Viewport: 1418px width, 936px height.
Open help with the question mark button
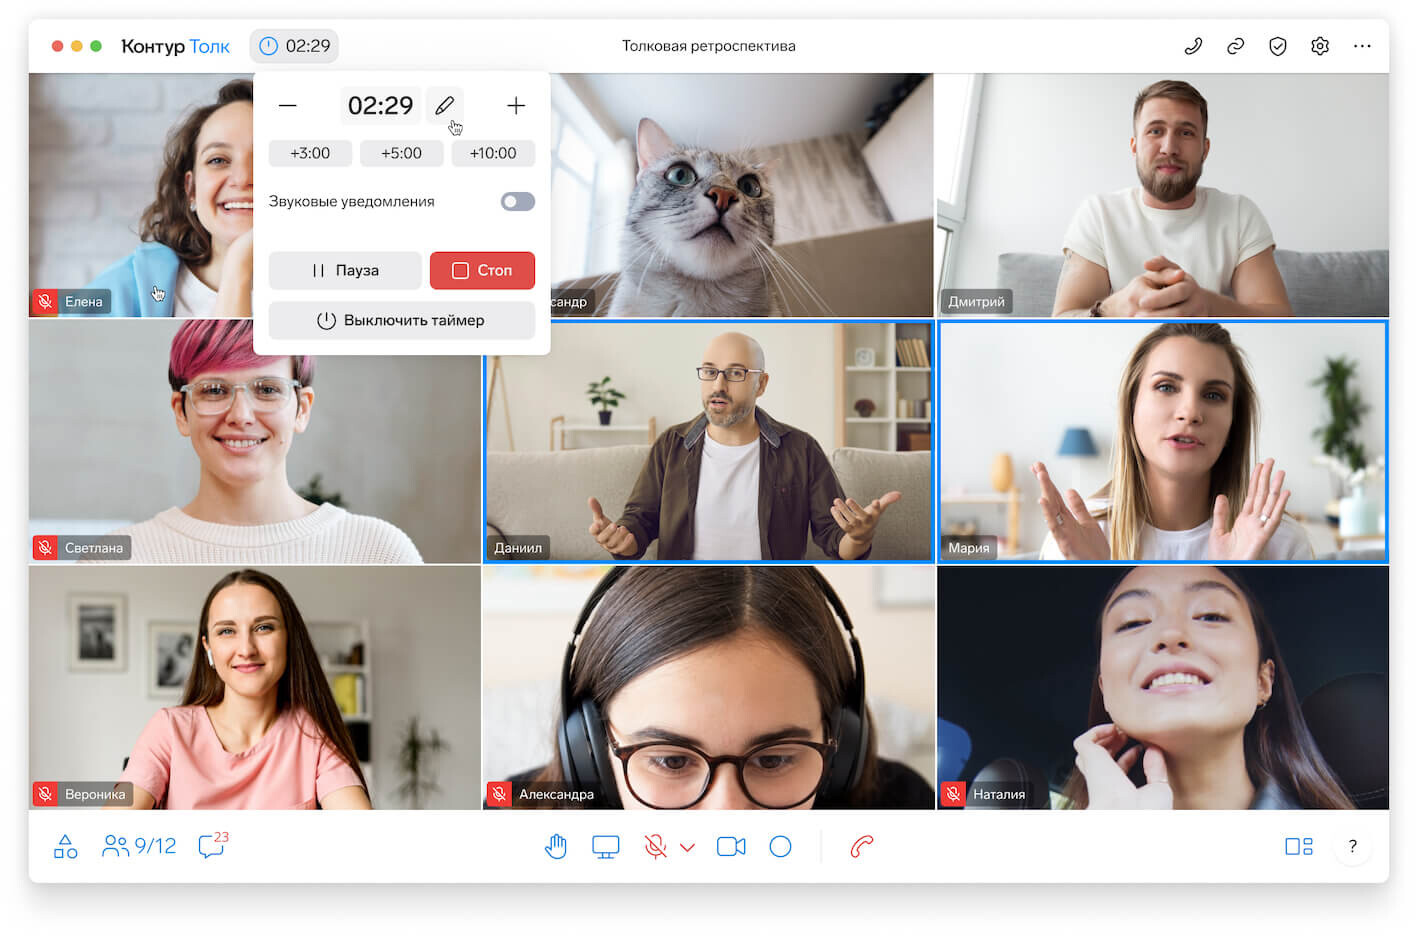tap(1353, 847)
